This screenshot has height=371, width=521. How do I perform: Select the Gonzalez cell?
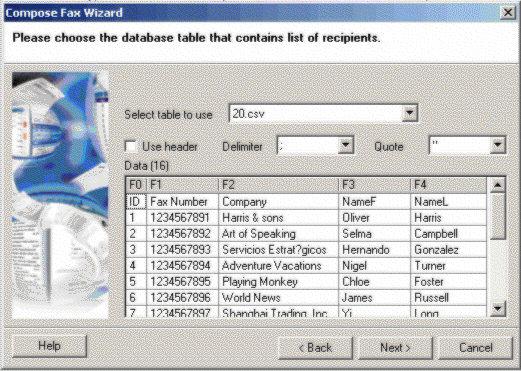(449, 250)
